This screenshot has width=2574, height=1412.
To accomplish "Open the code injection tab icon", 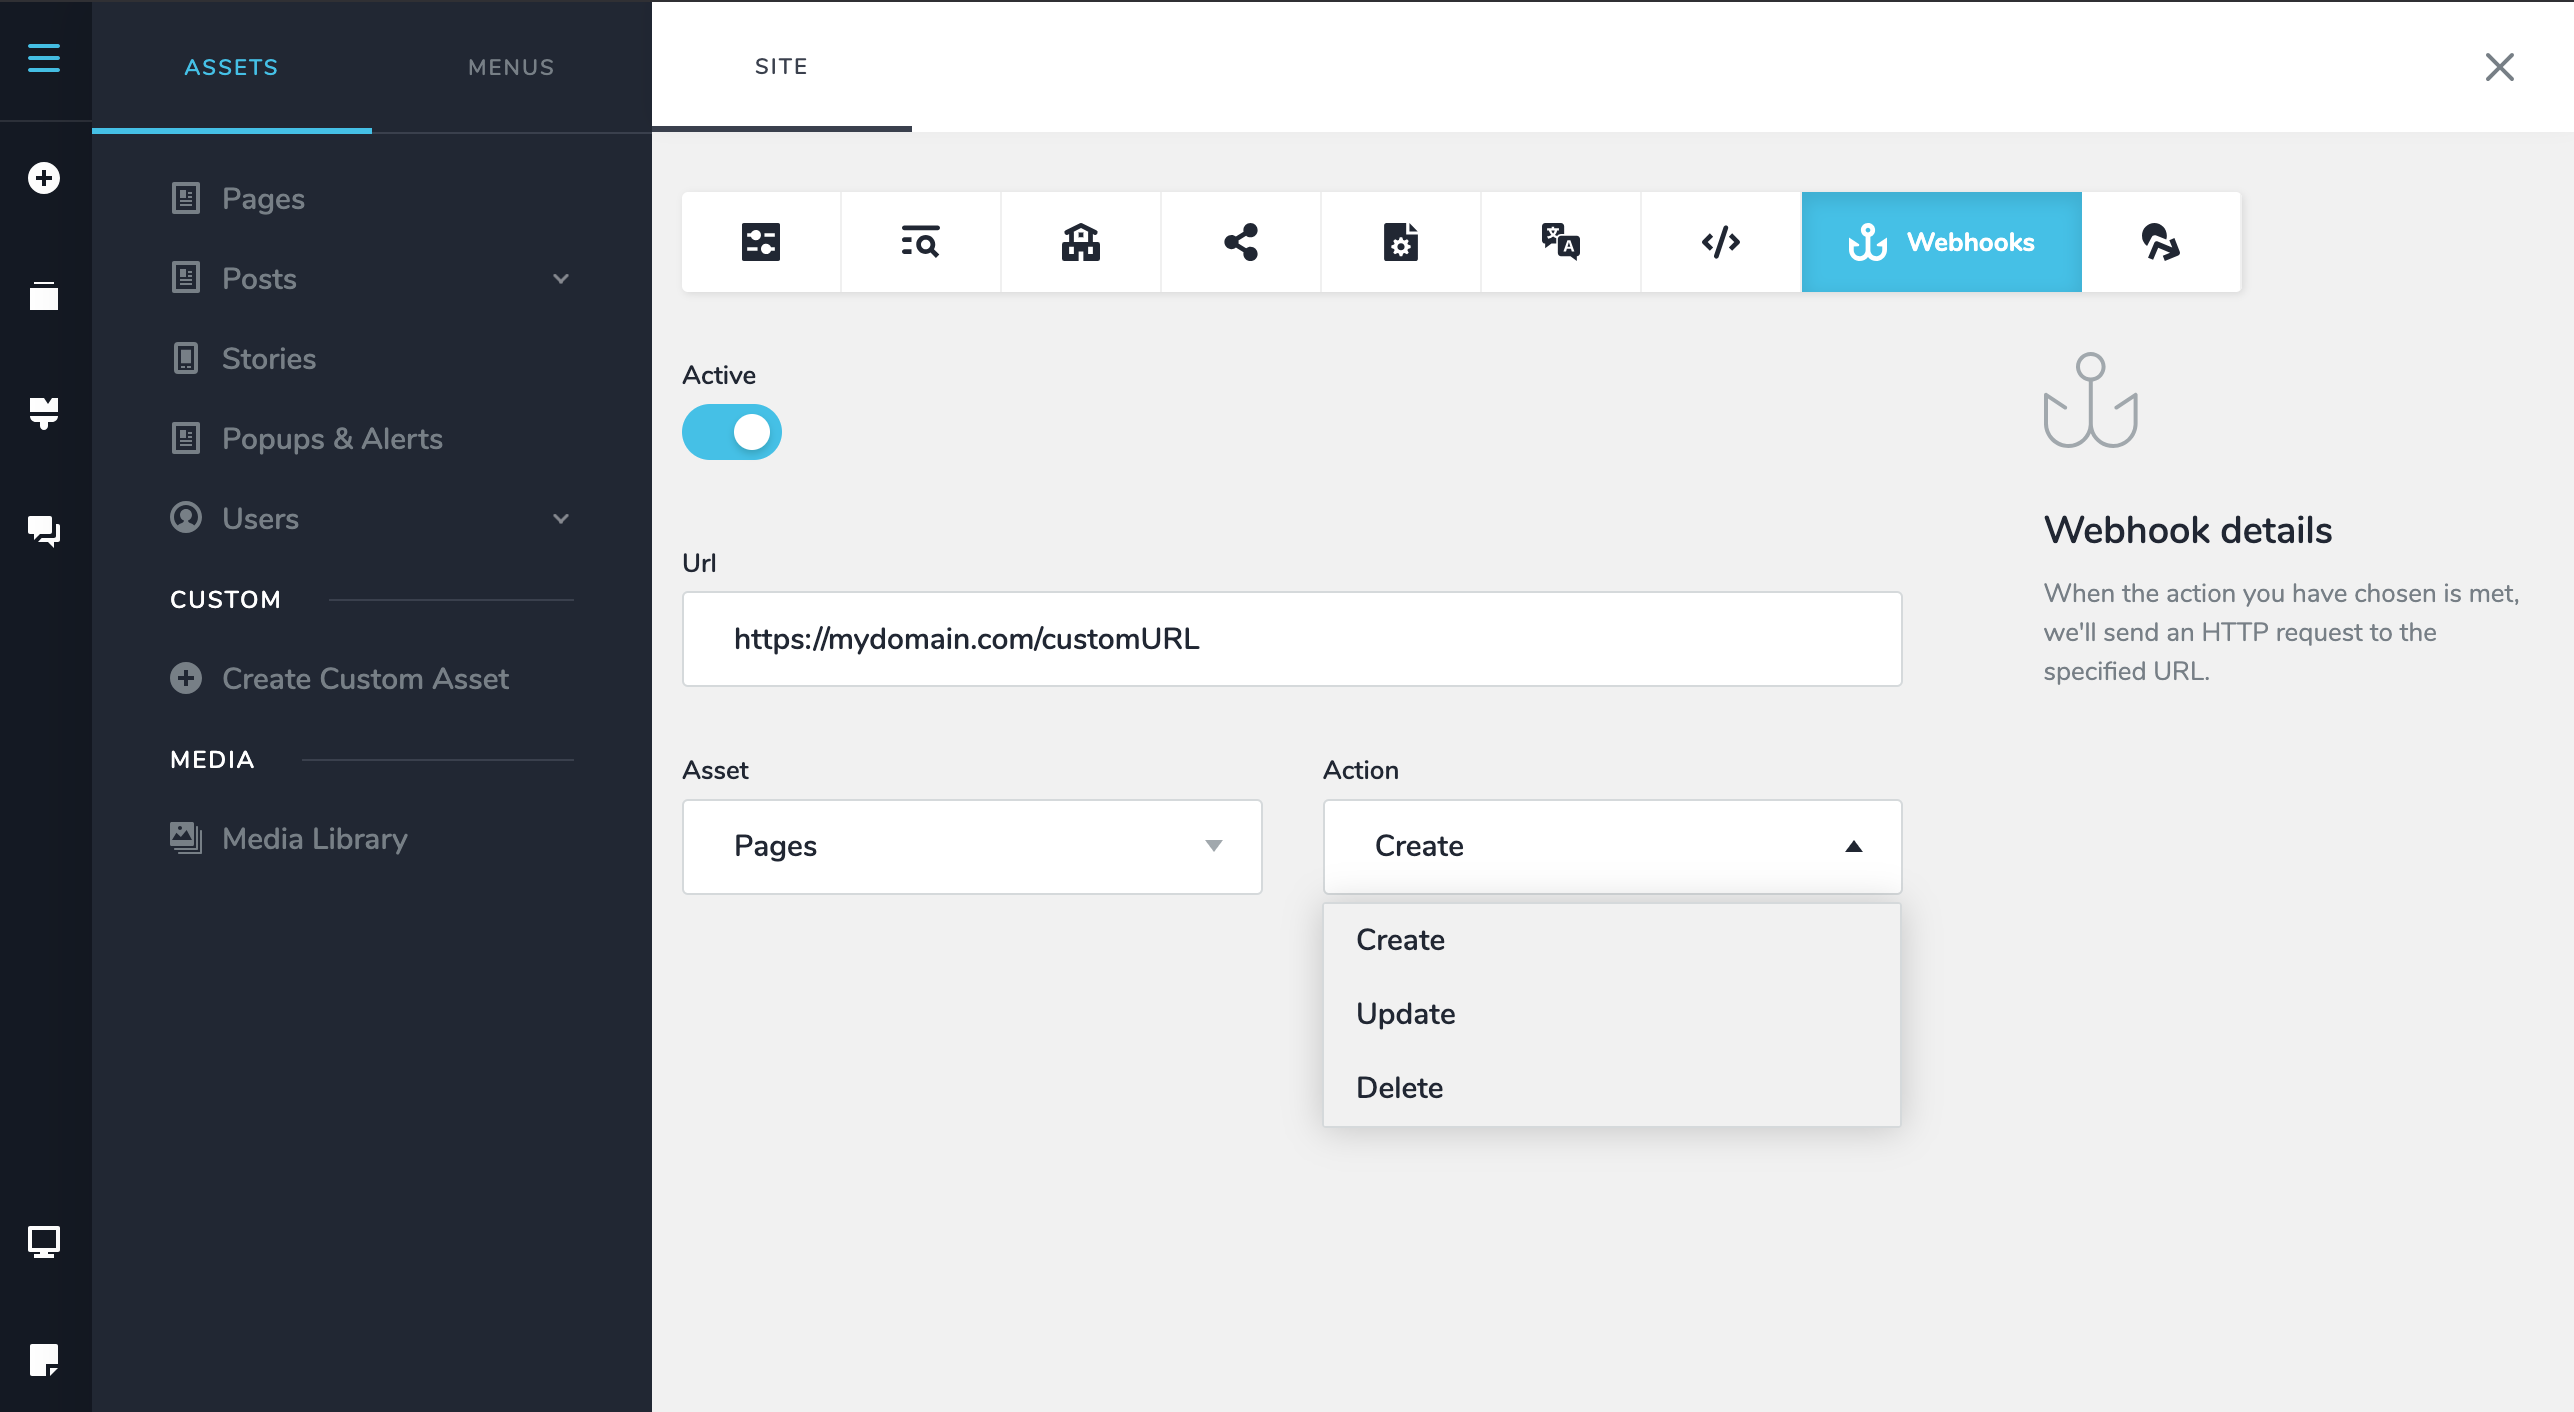I will (1720, 242).
